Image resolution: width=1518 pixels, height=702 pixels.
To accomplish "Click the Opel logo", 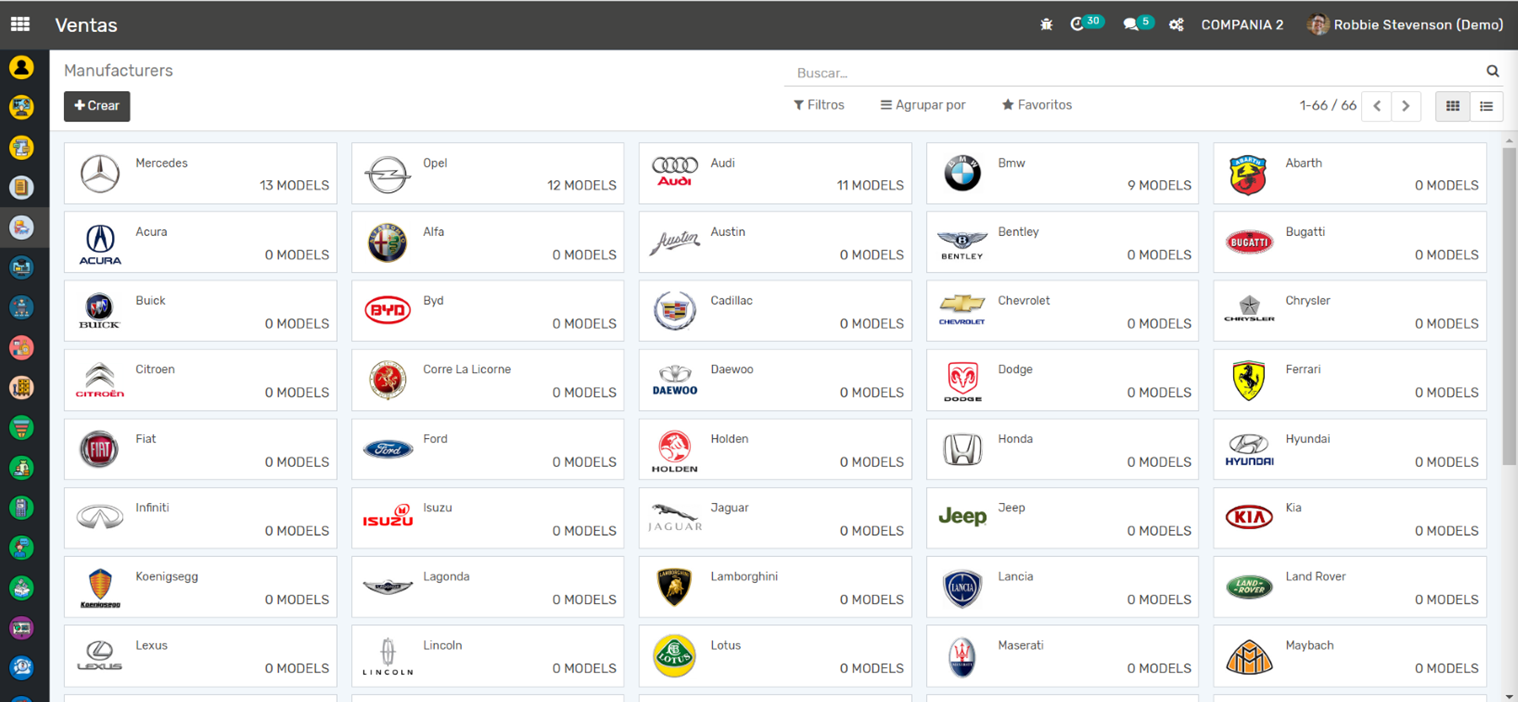I will [387, 174].
